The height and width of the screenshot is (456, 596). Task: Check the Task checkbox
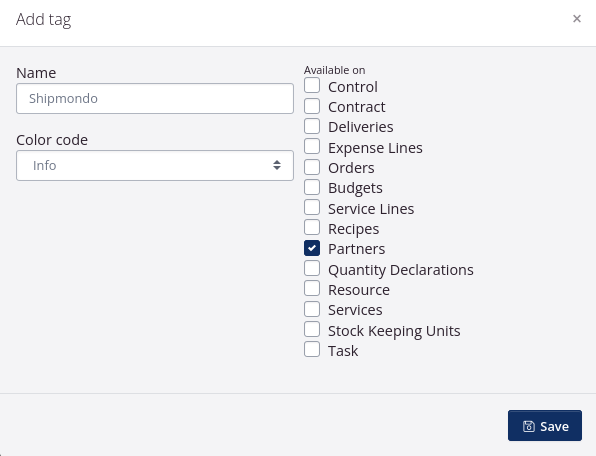(x=312, y=349)
